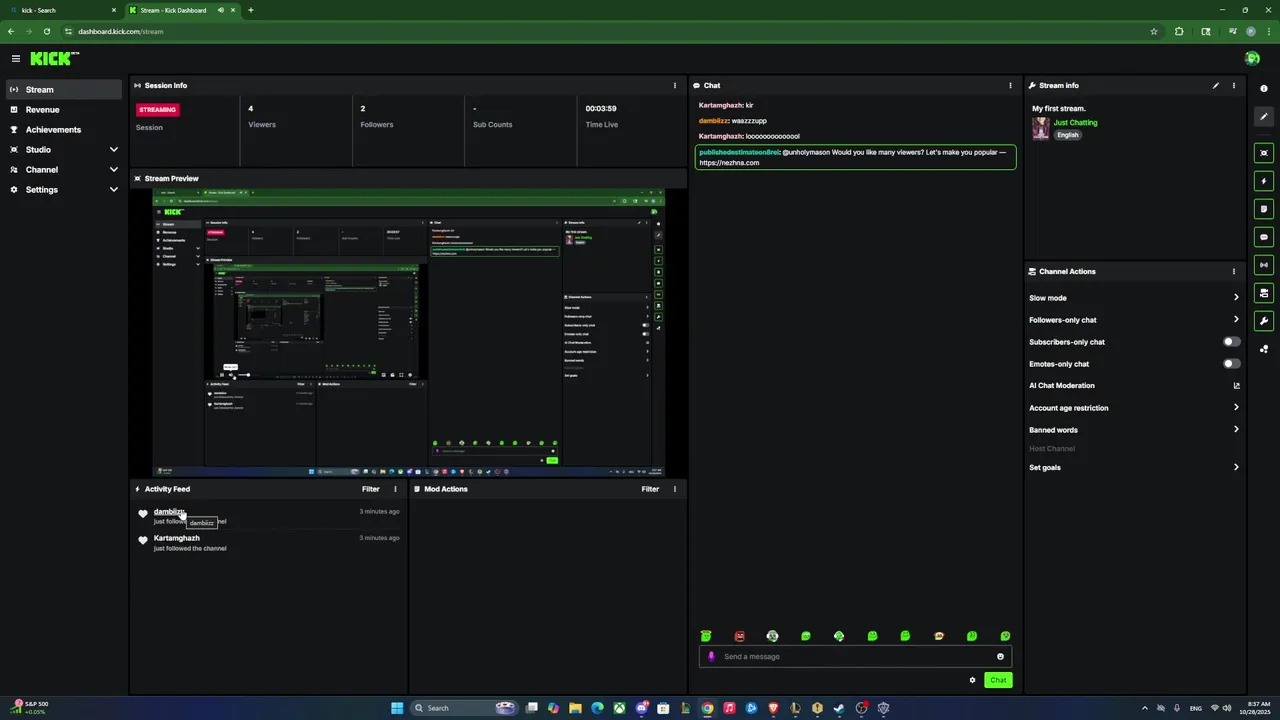1280x720 pixels.
Task: Click the purple microphone icon in the chat input
Action: click(712, 657)
